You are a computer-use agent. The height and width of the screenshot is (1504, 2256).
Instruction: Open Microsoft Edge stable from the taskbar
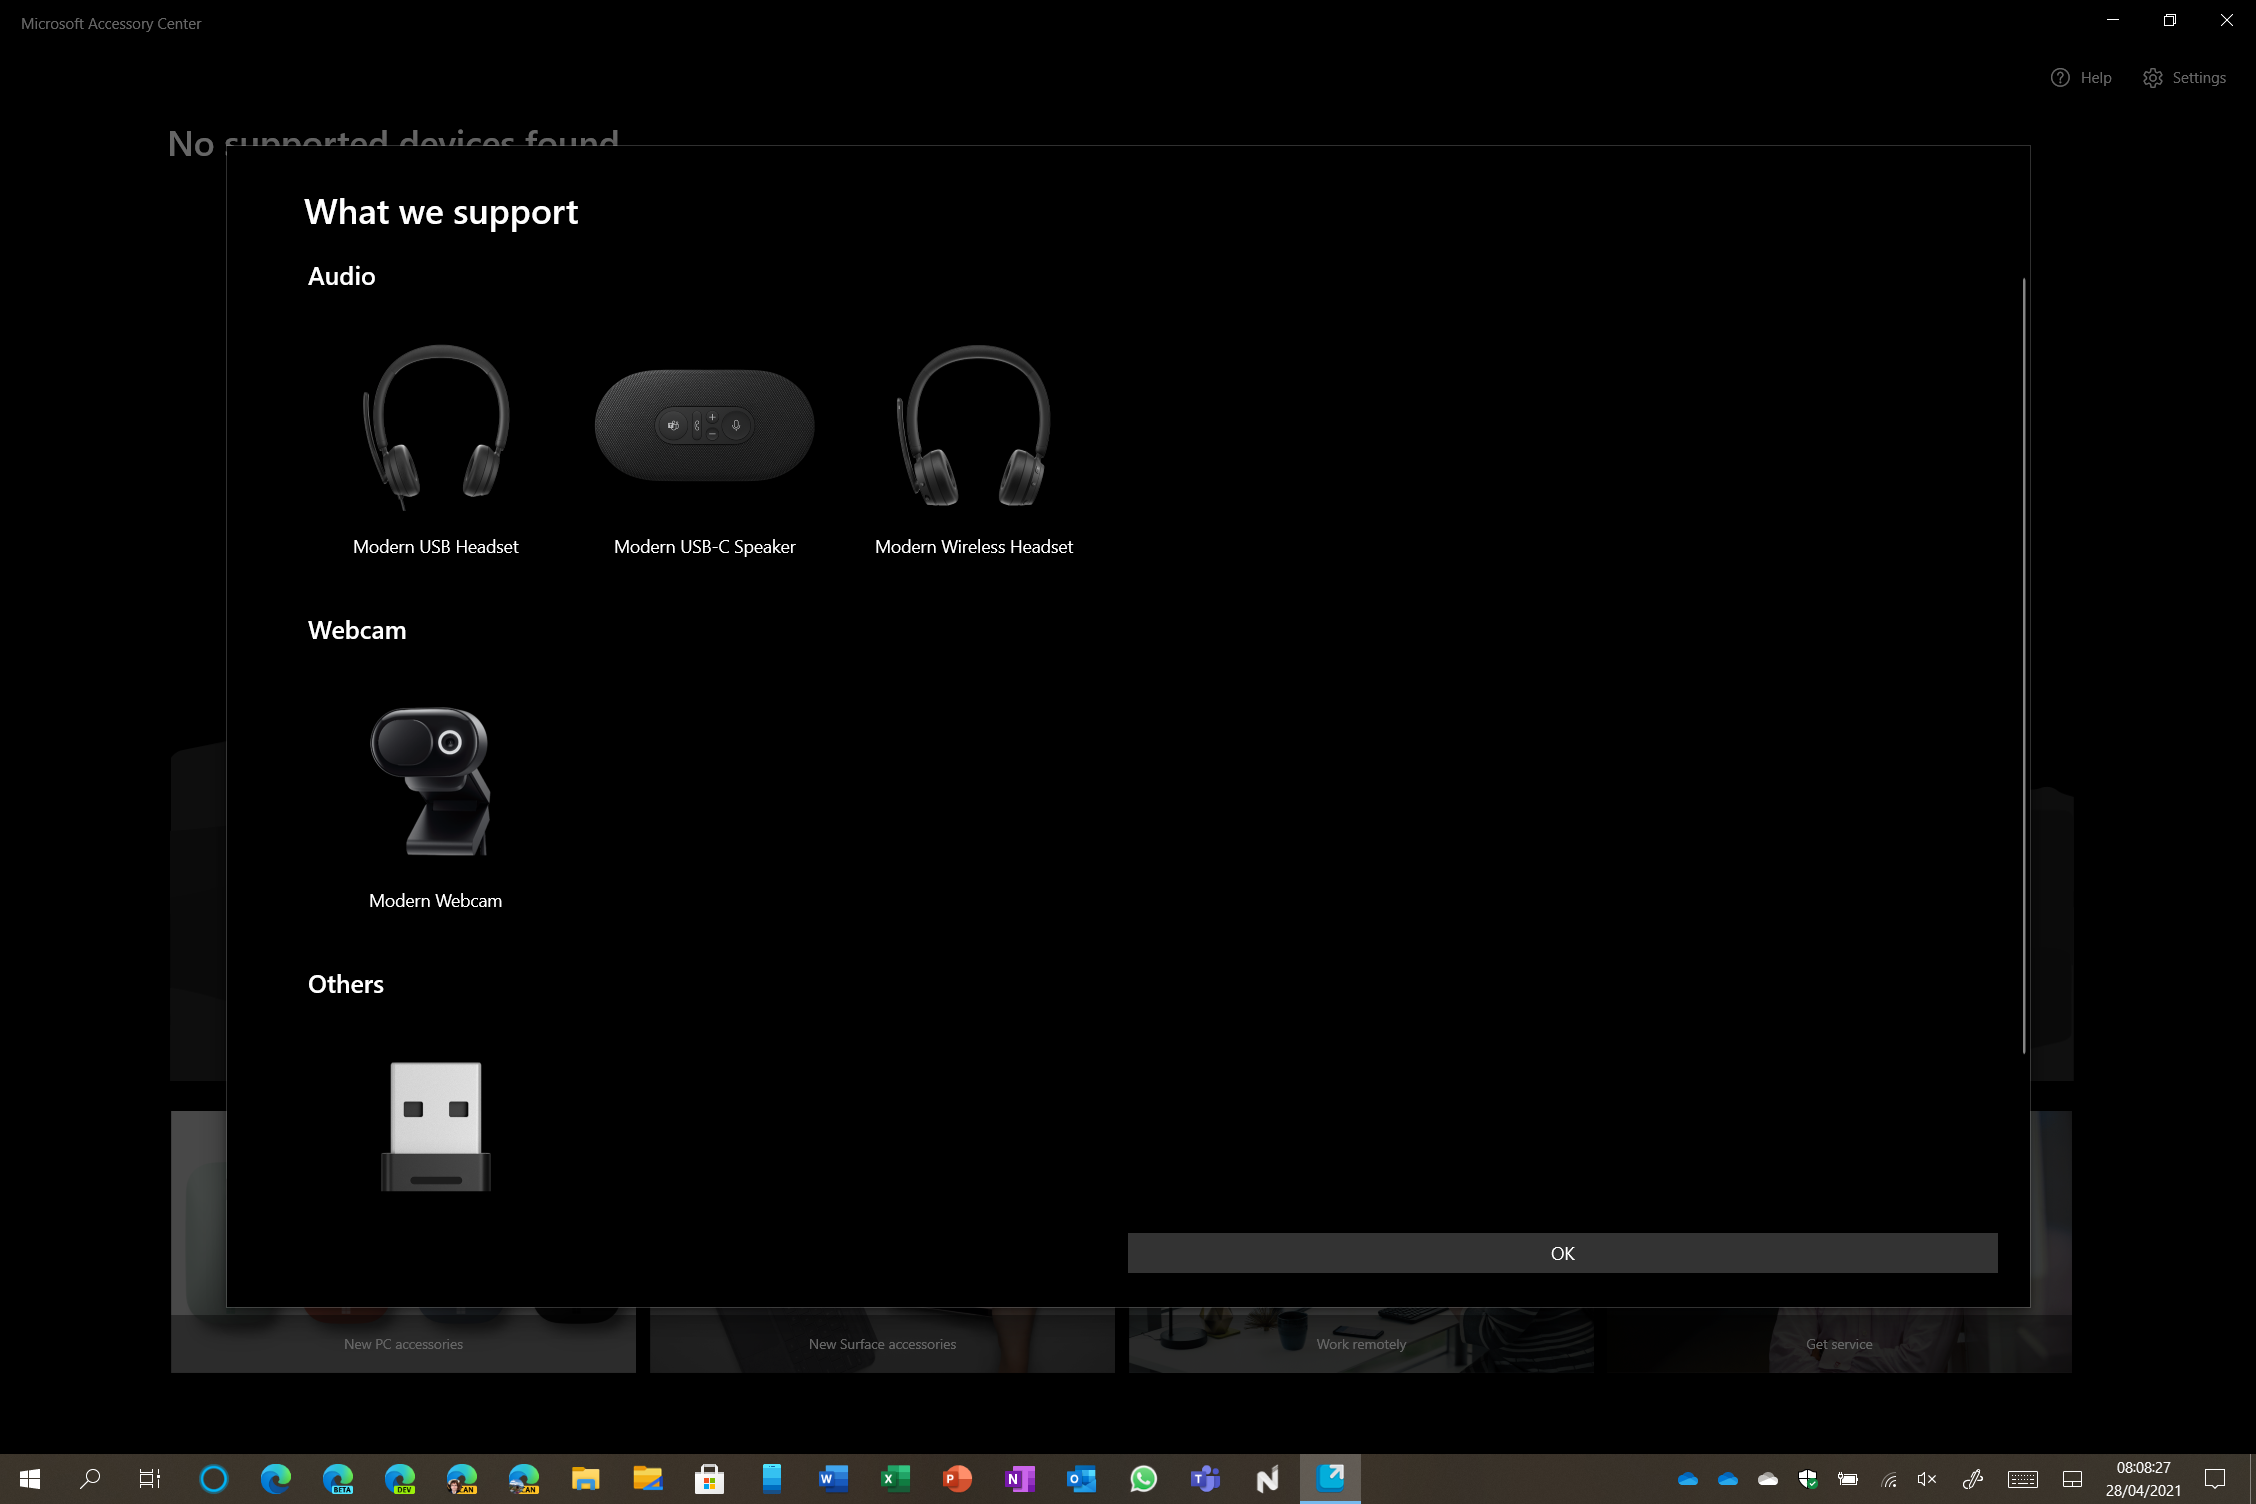click(276, 1479)
